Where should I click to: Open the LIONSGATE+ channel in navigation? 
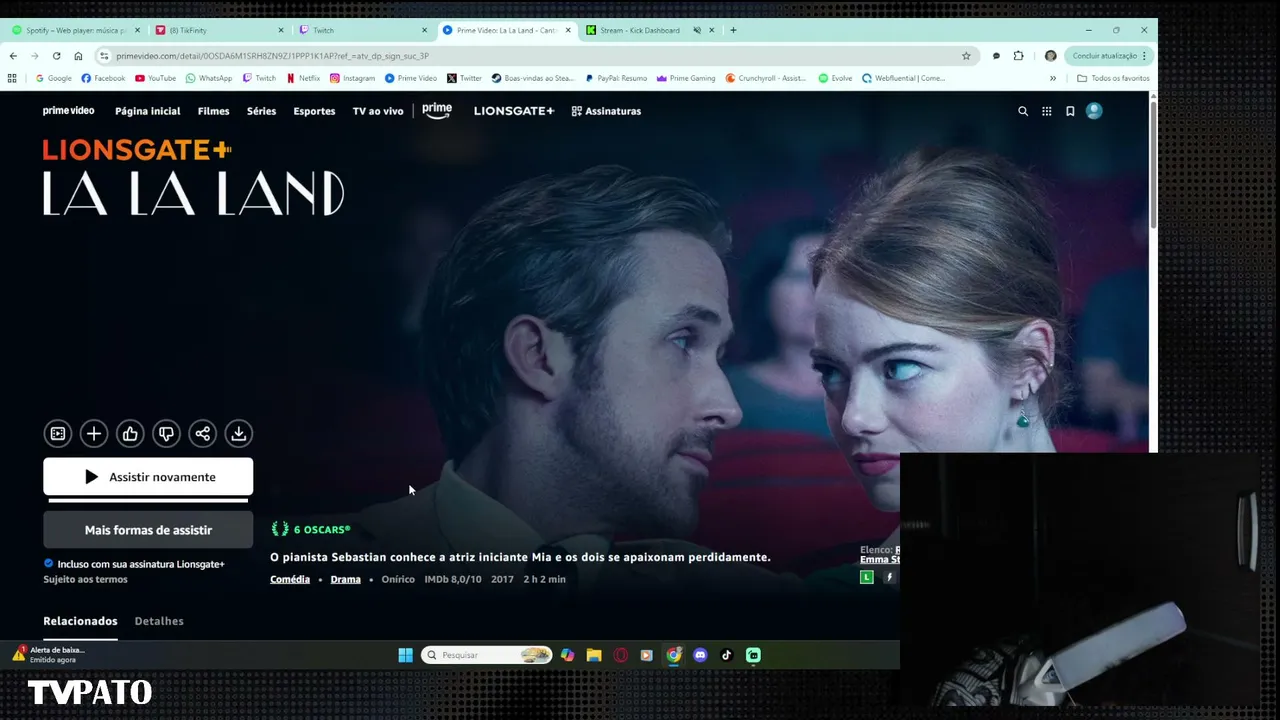(x=514, y=111)
